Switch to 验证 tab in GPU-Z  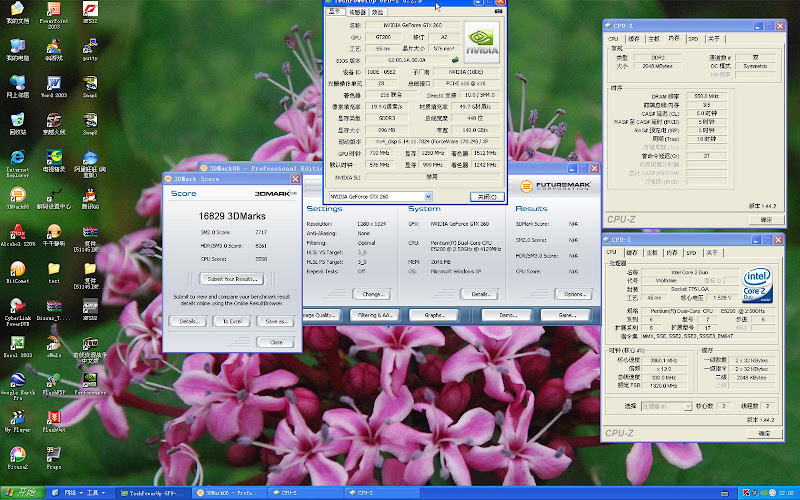[x=377, y=12]
